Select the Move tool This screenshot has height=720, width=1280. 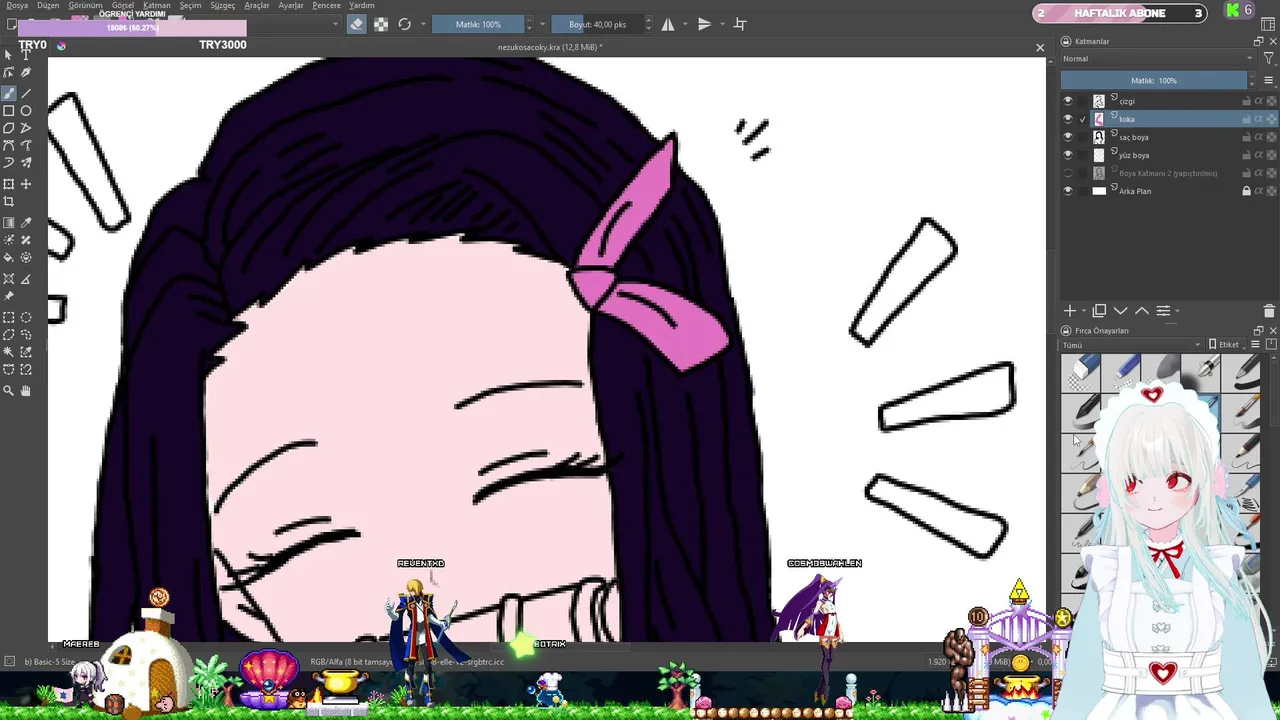point(26,184)
